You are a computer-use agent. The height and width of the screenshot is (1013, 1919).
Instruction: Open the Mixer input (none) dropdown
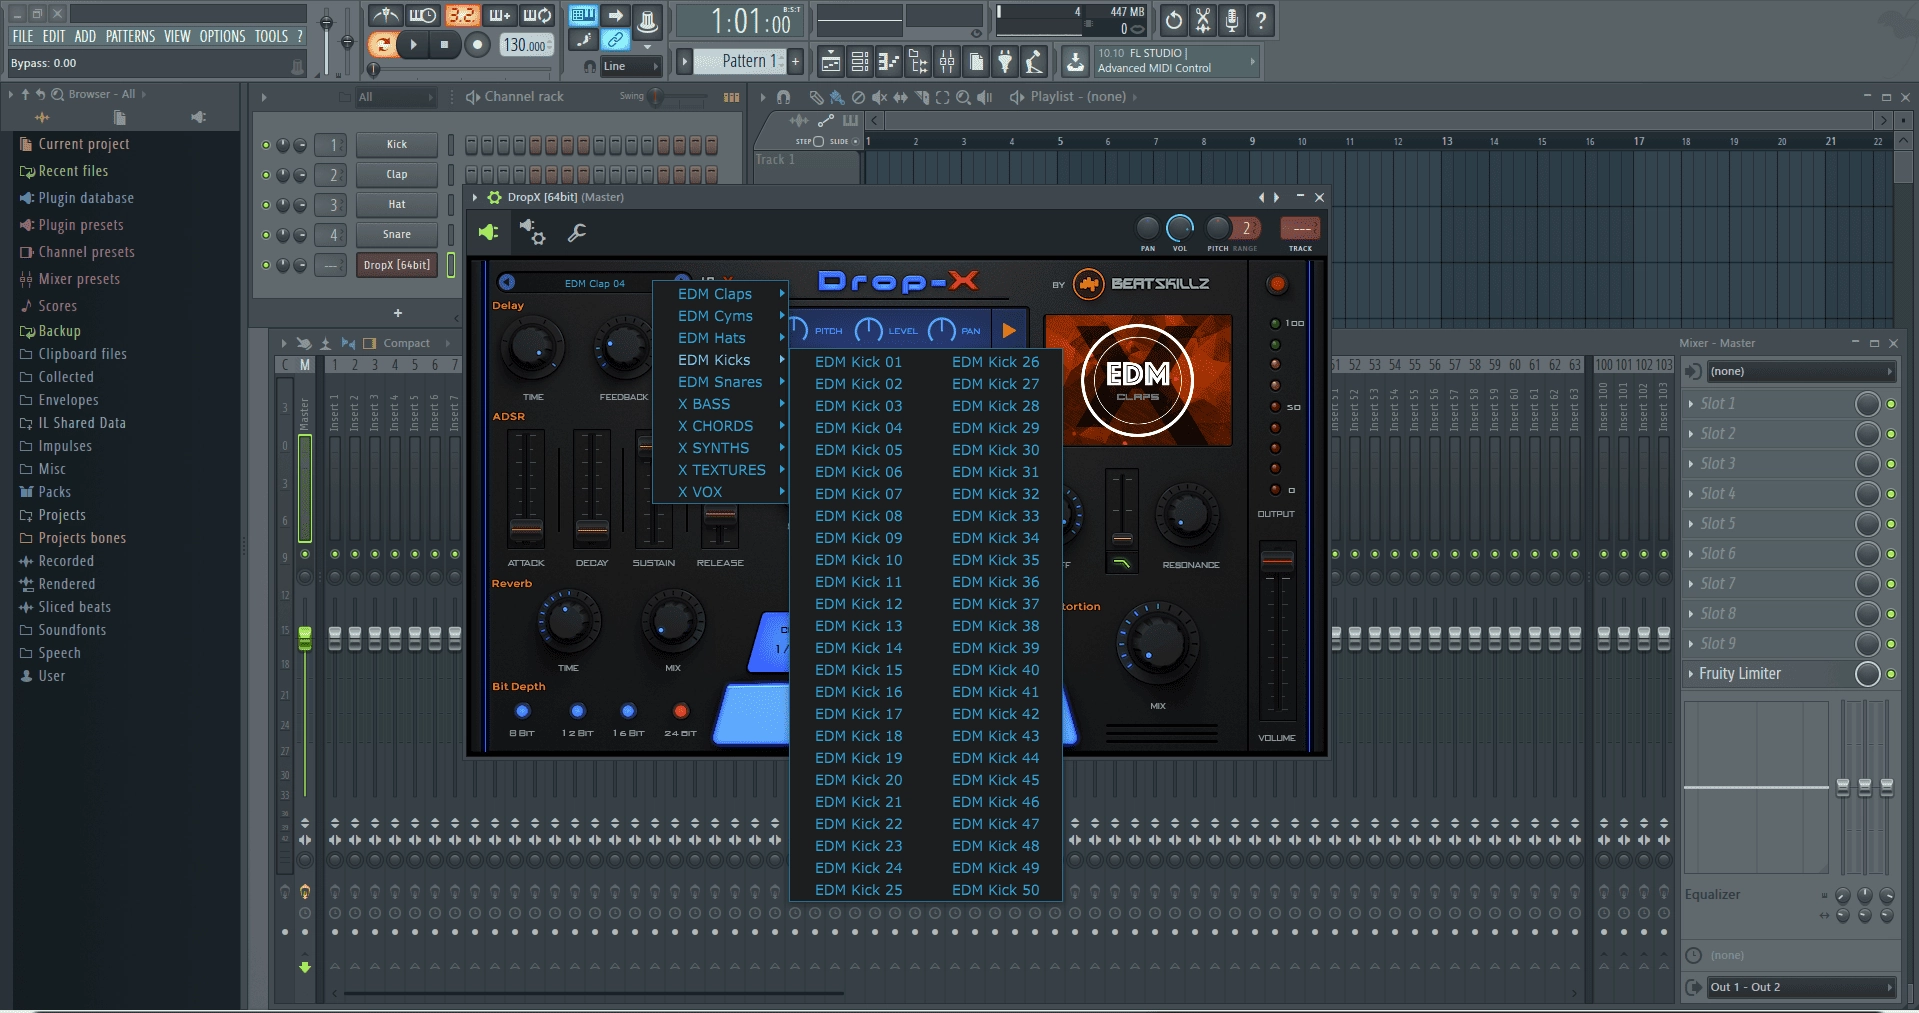pyautogui.click(x=1800, y=371)
